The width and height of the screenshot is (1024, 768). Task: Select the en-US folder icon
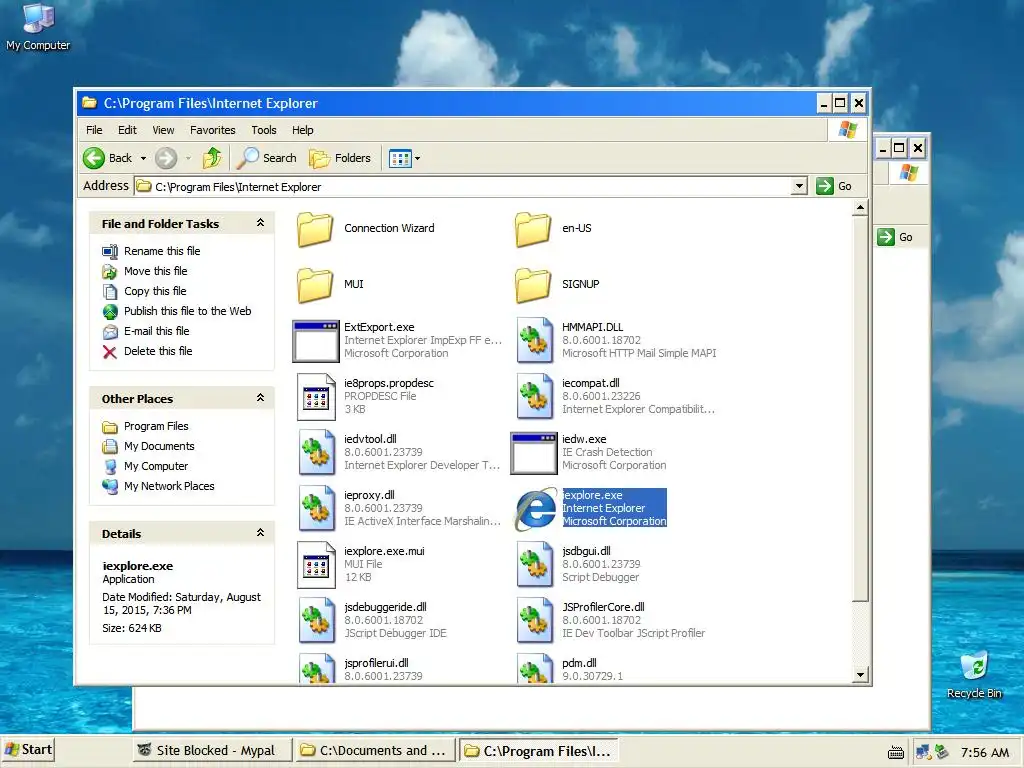click(x=534, y=229)
